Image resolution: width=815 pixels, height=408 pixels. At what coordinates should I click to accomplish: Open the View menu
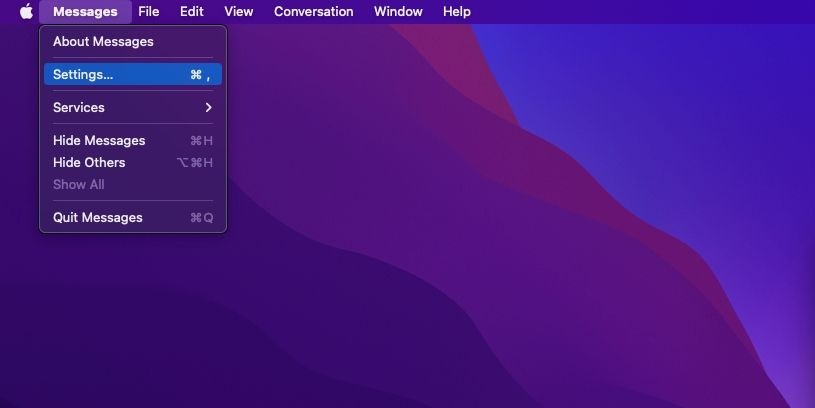click(x=239, y=11)
